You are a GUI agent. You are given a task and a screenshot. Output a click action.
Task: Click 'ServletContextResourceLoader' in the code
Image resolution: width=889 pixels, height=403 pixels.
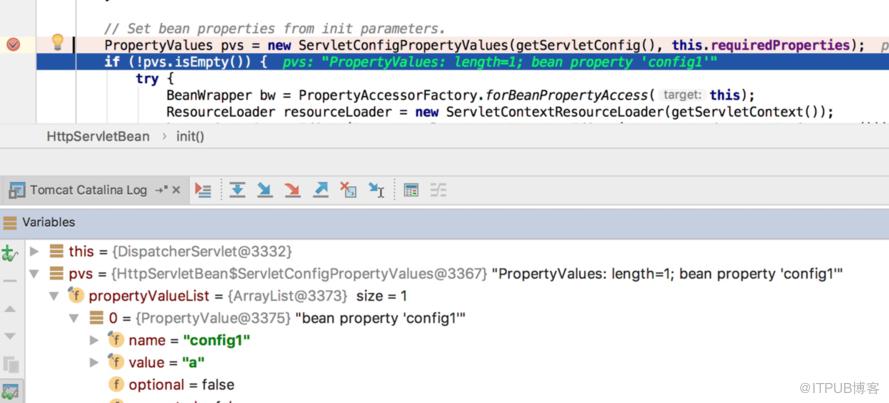pyautogui.click(x=555, y=112)
